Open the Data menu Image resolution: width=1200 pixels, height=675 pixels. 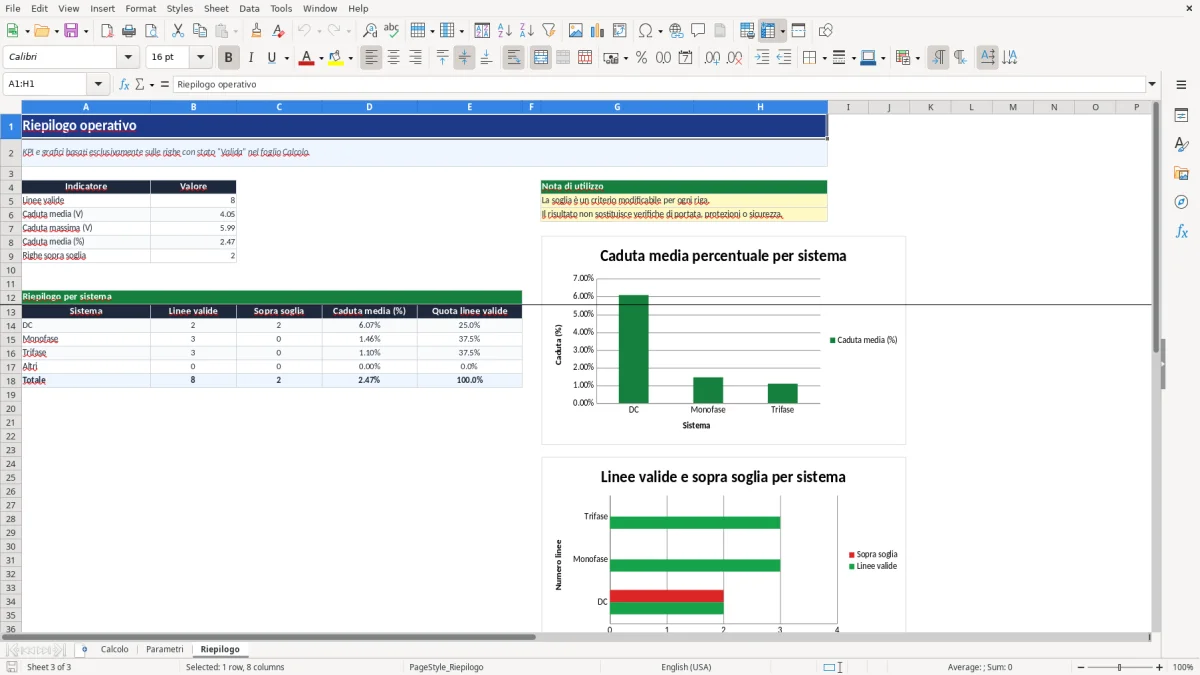[249, 8]
